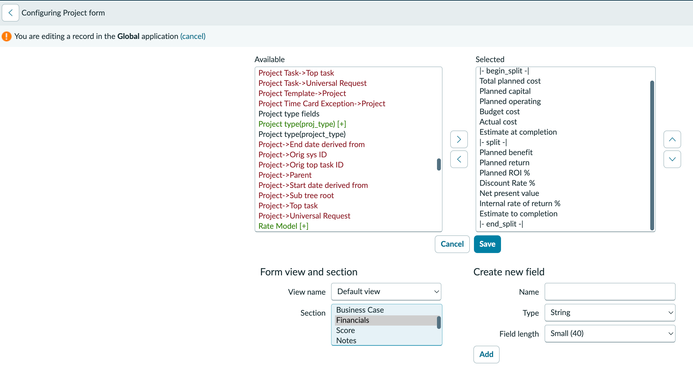The image size is (693, 367).
Task: Select Estimate to completion field
Action: tap(518, 214)
